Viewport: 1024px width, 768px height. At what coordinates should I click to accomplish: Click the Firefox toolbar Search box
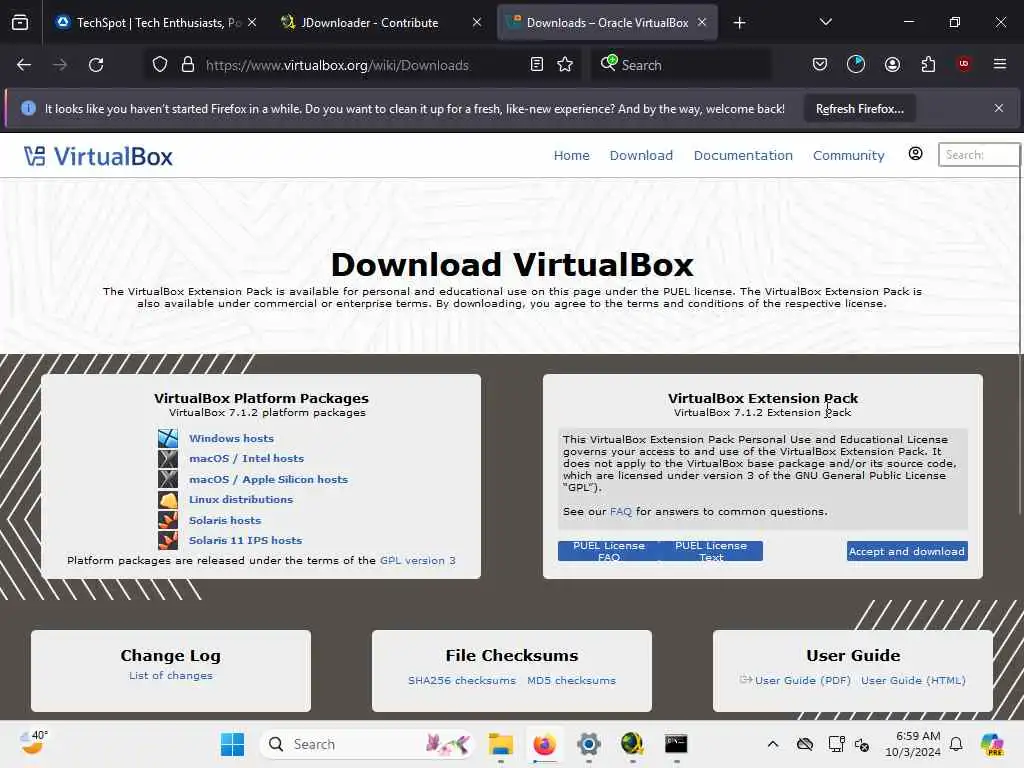[680, 65]
